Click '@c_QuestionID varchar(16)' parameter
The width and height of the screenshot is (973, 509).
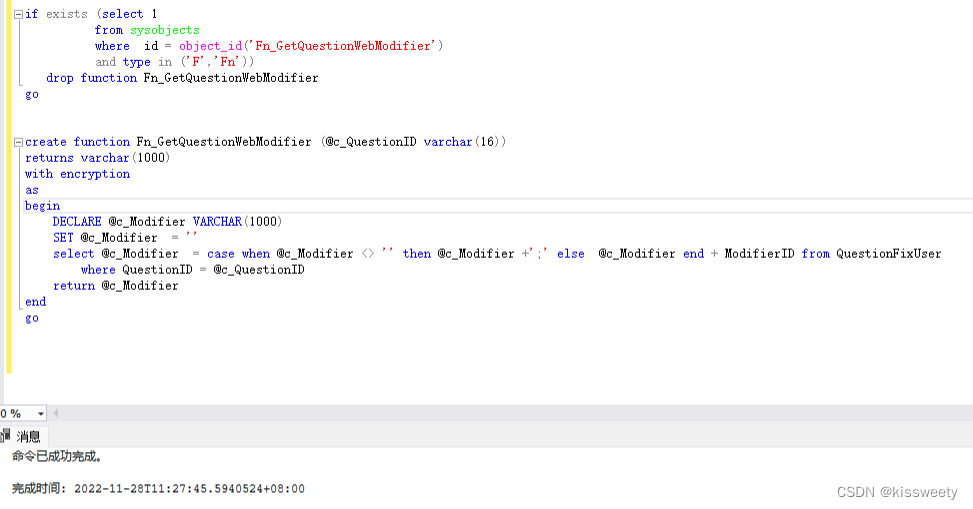click(414, 142)
